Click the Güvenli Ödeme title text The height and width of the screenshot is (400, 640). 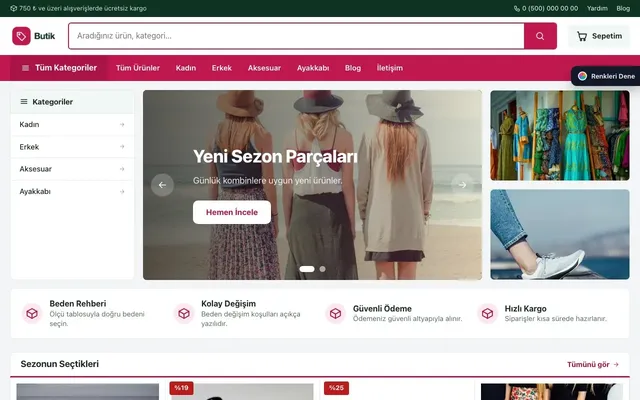382,309
